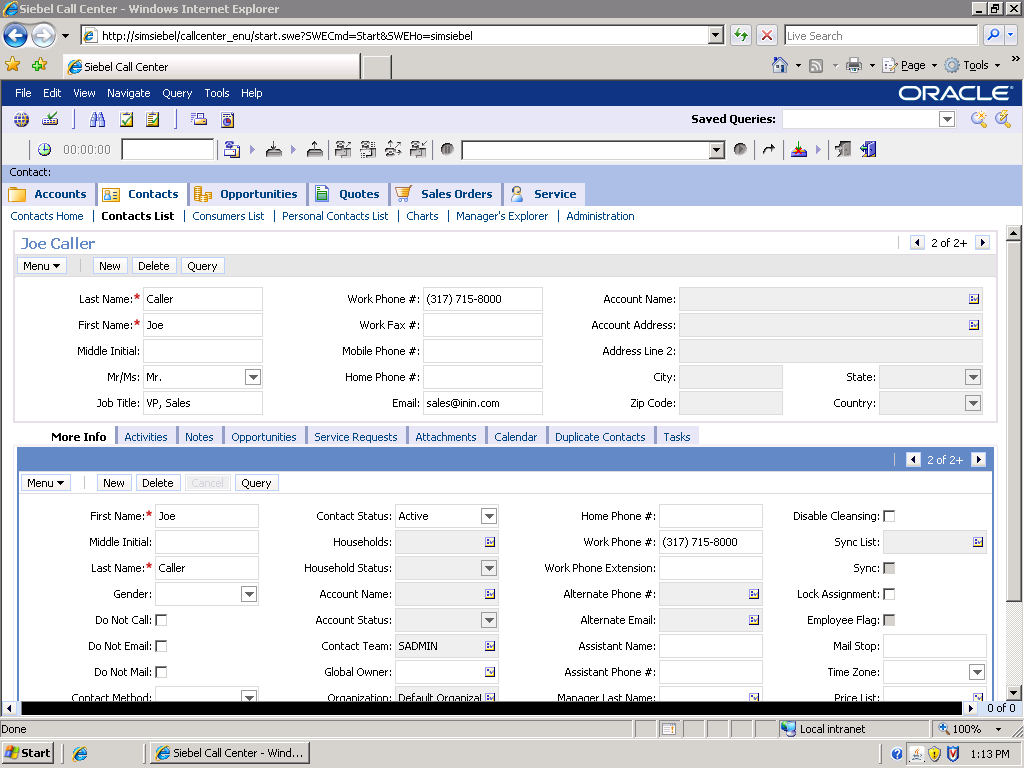Click the curved arrow forward icon
The width and height of the screenshot is (1024, 768).
768,150
